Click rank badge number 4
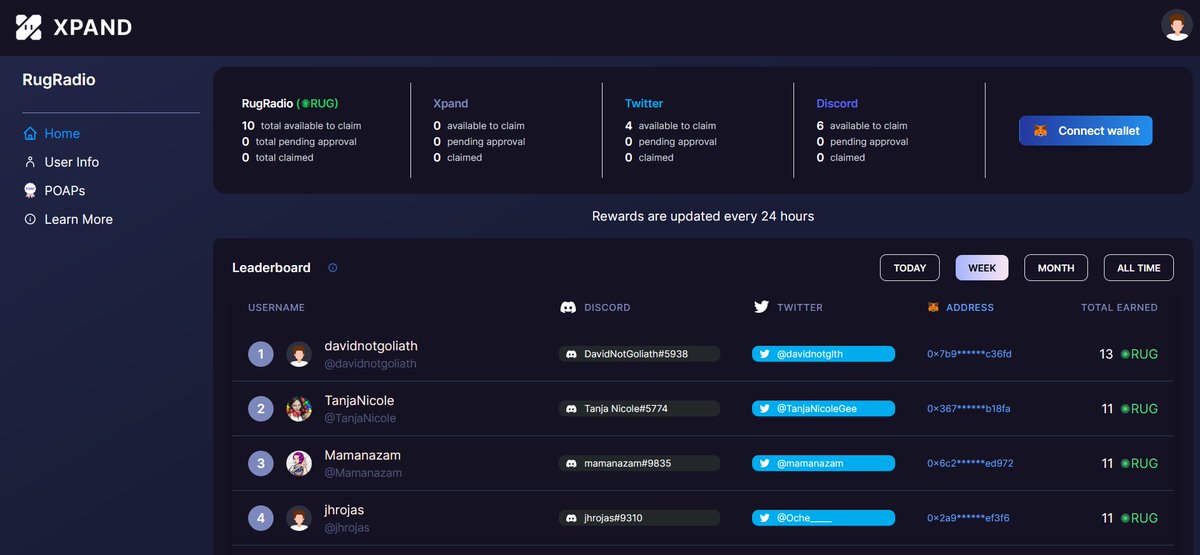 260,518
